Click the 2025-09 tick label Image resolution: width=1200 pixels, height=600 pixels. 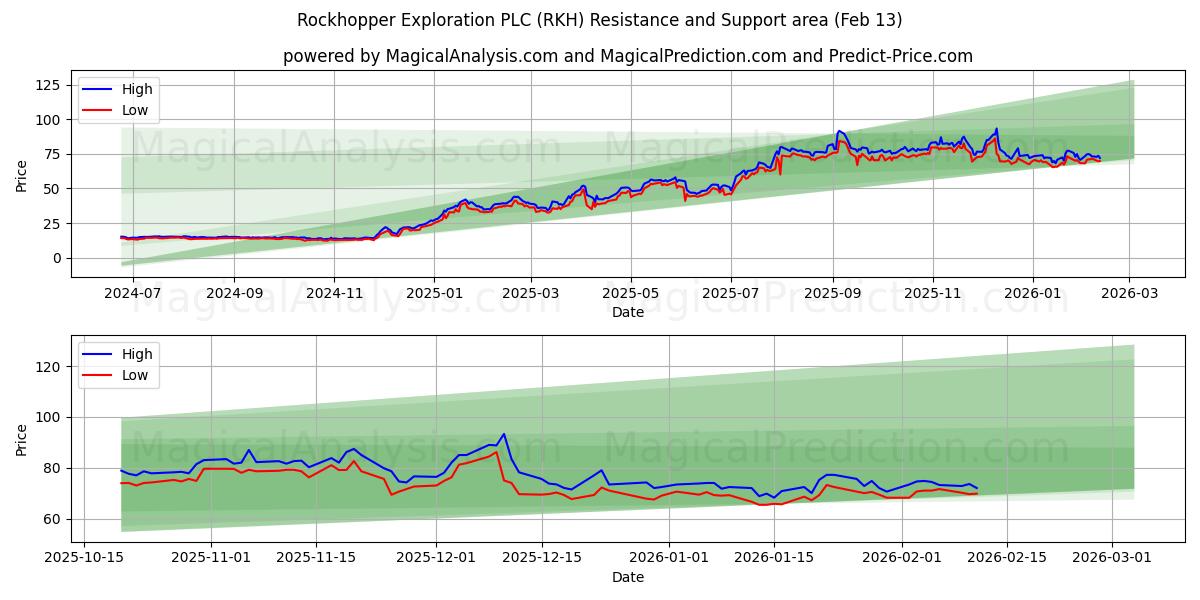click(x=832, y=294)
